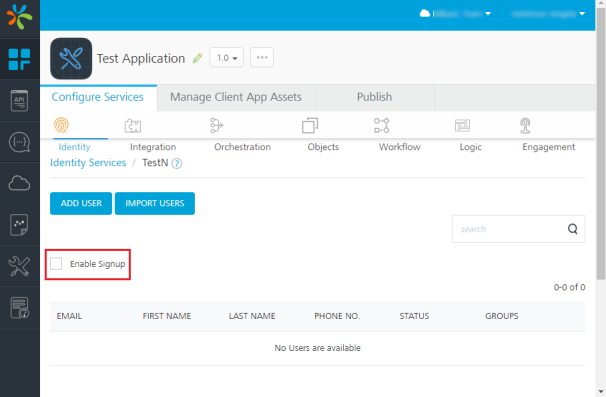Open the cloud environment dropdown in header
The width and height of the screenshot is (606, 397).
coord(455,14)
